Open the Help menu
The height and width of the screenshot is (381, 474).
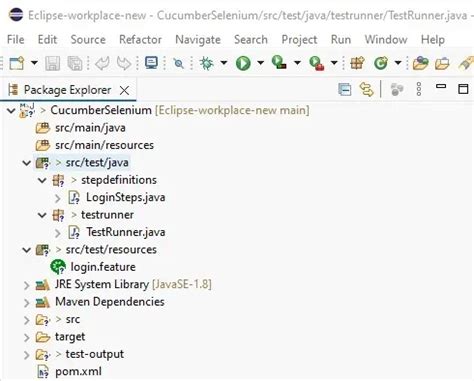tap(433, 40)
